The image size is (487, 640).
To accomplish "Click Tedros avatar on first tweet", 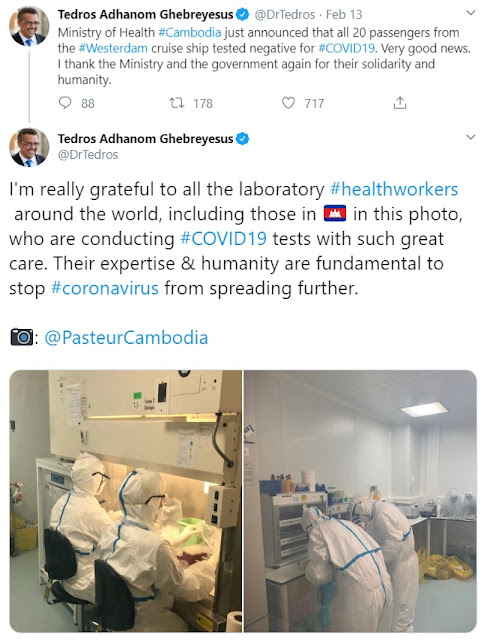I will tap(29, 26).
